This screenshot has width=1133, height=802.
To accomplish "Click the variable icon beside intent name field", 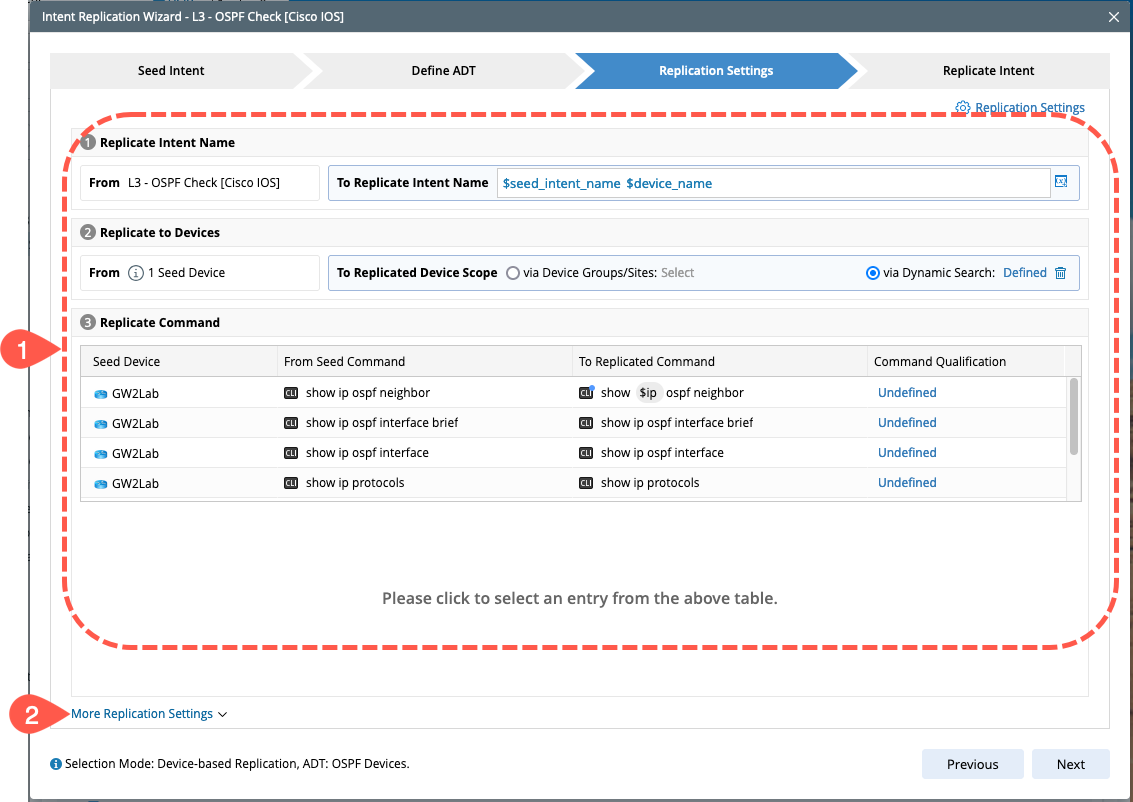I will coord(1062,181).
